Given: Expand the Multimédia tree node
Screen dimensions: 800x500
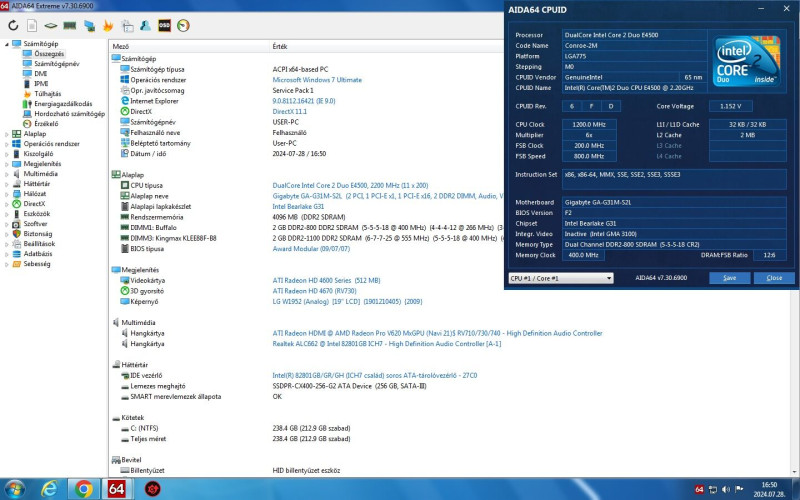Looking at the screenshot, I should (x=7, y=174).
